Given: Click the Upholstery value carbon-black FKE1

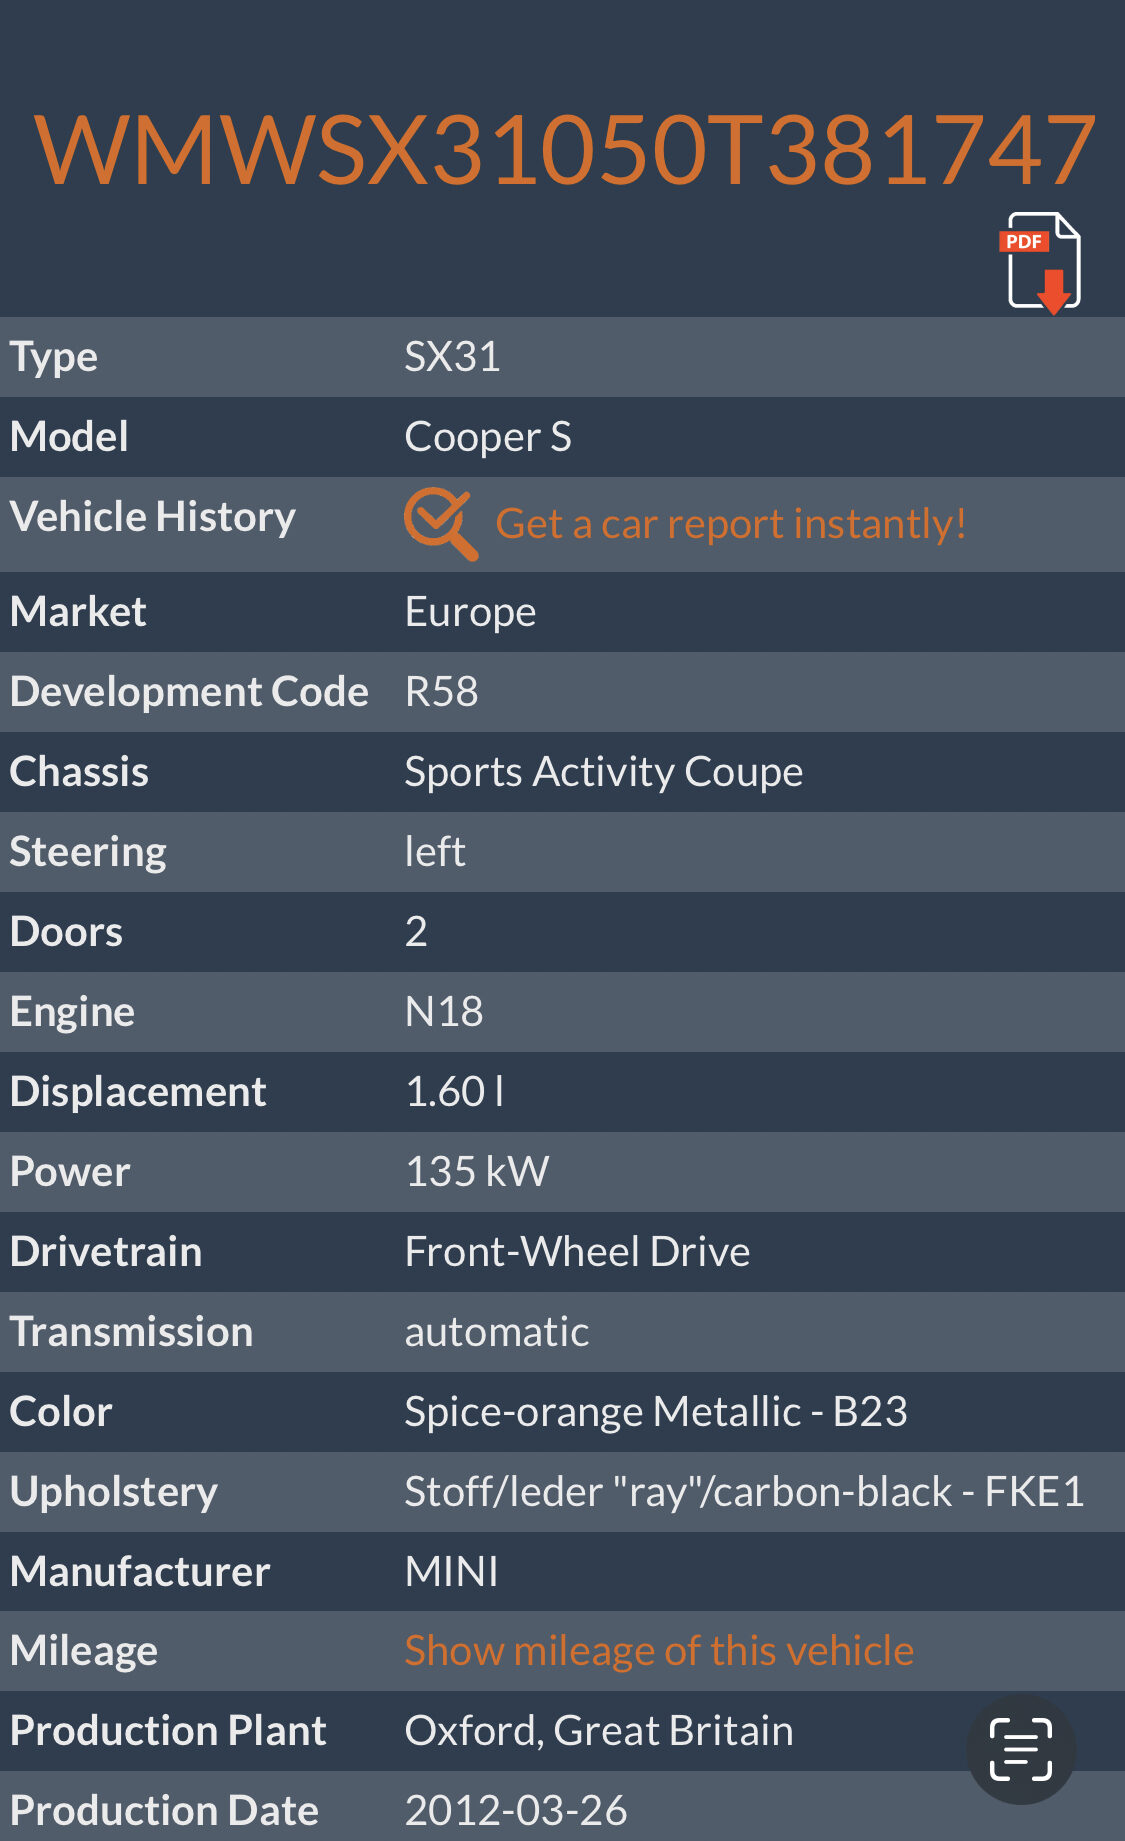Looking at the screenshot, I should point(744,1492).
